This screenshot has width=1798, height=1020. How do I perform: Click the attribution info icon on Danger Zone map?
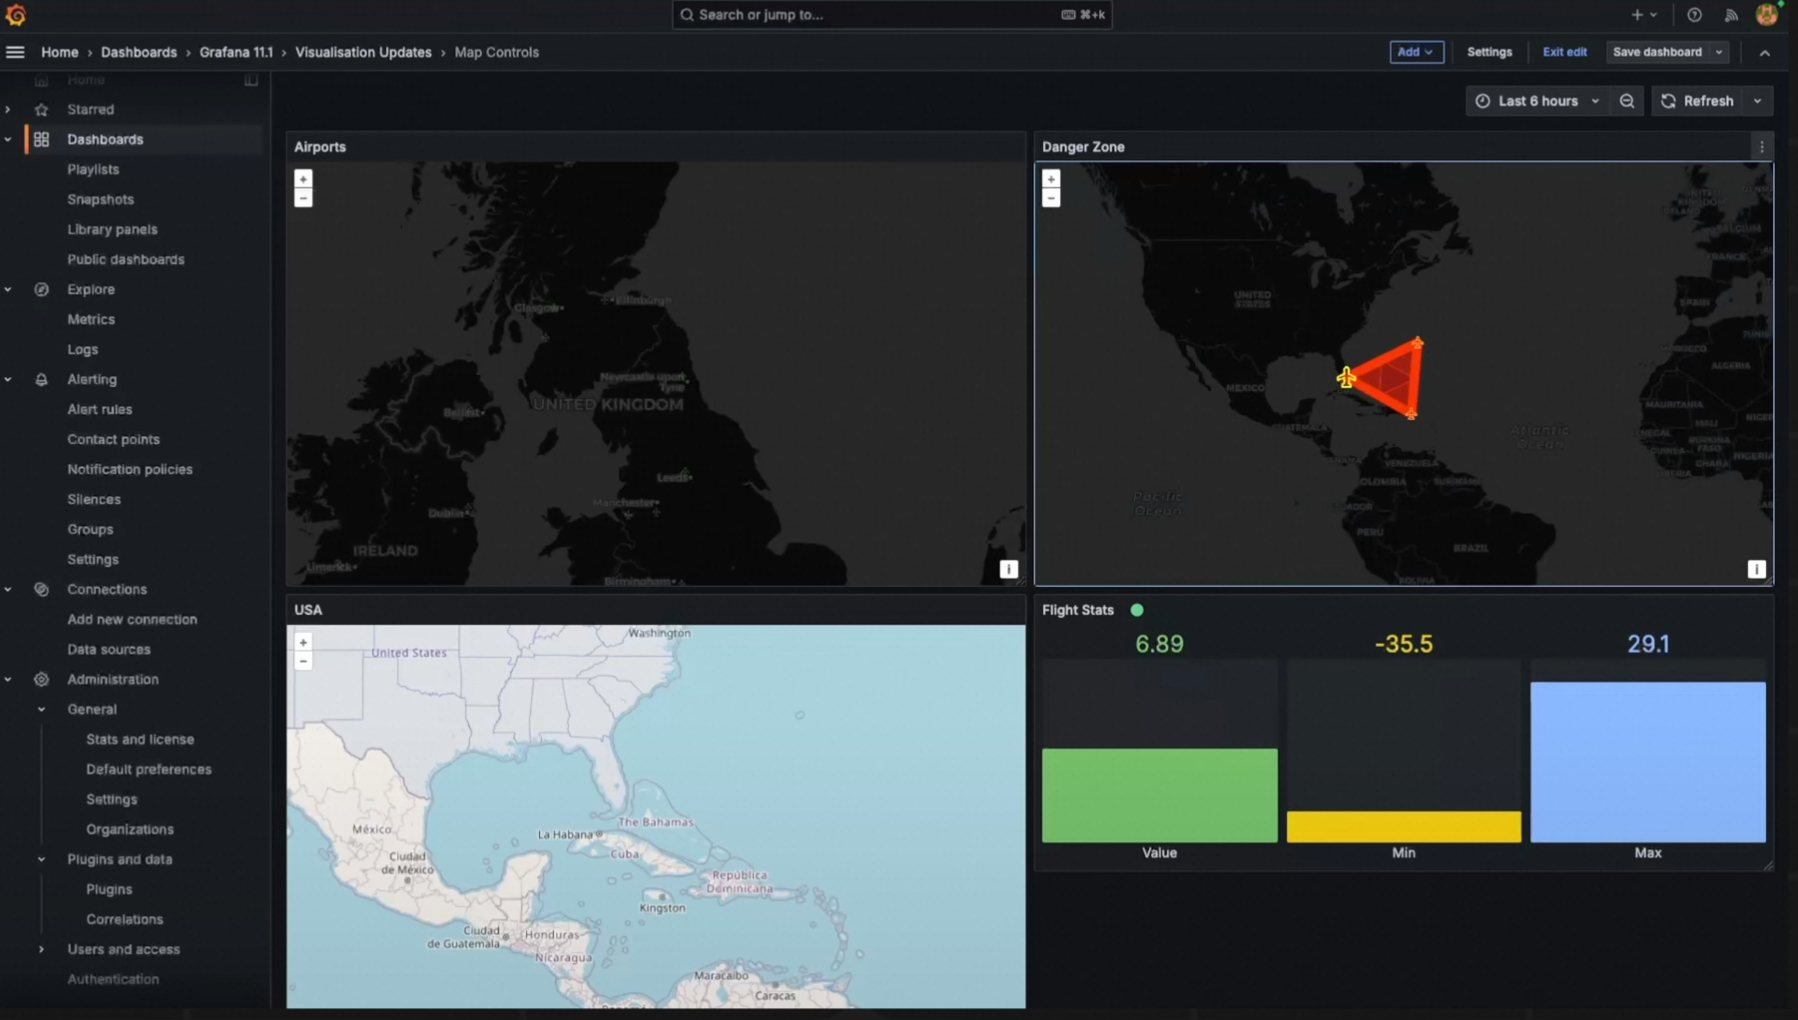[x=1755, y=568]
